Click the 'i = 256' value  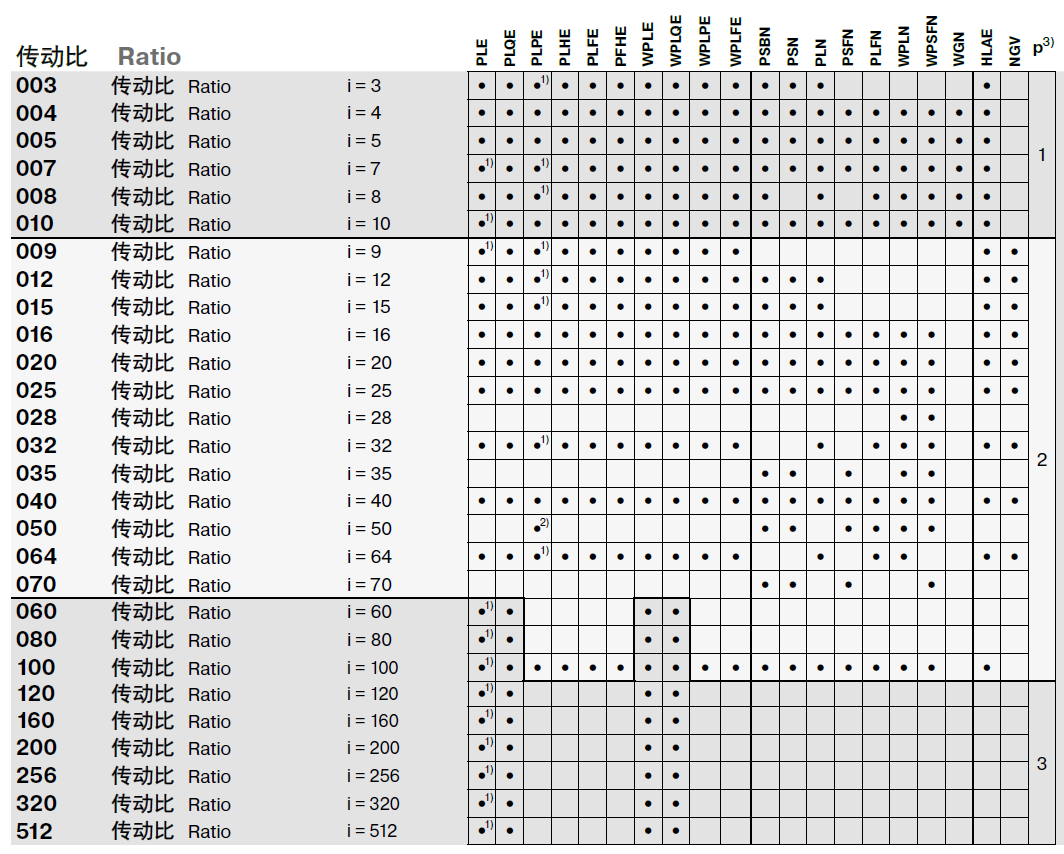372,776
